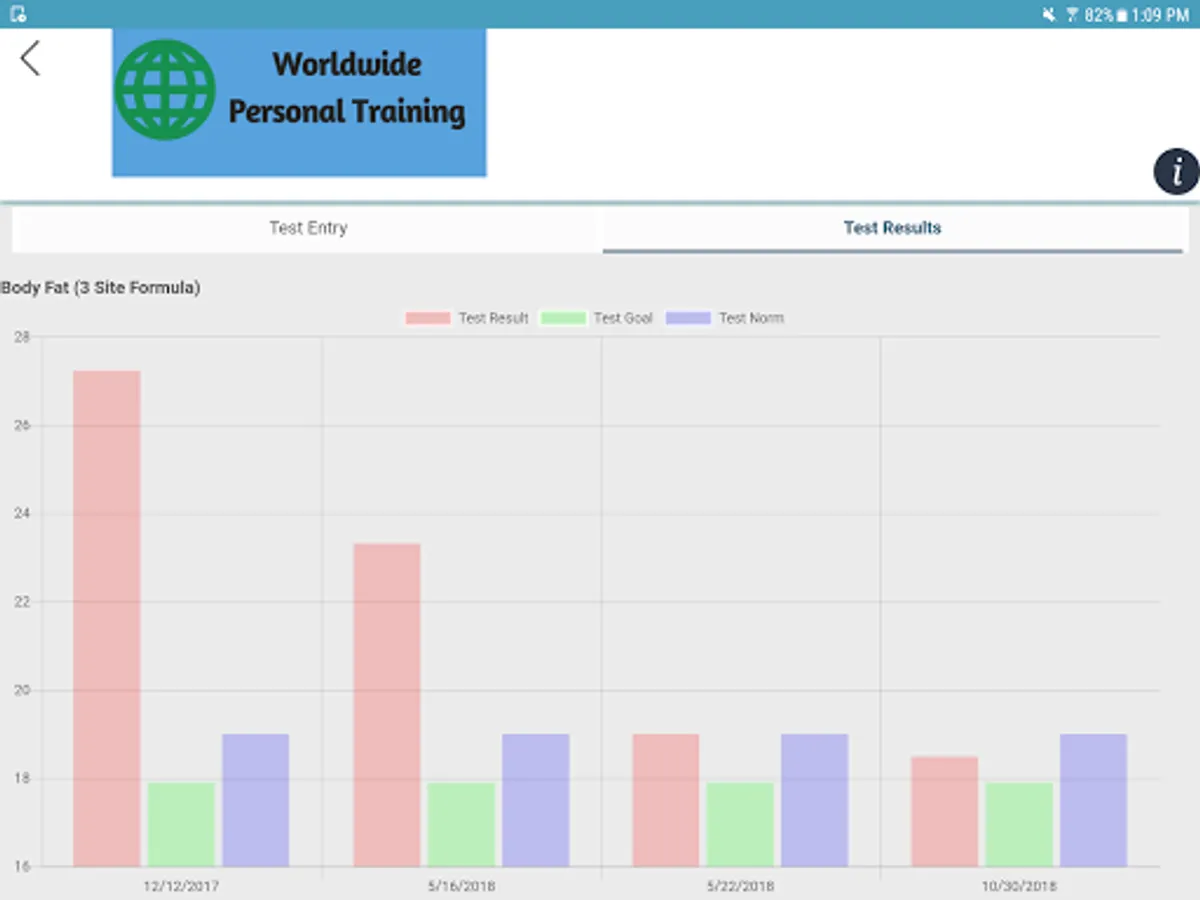Select the Test Results tab
Screen dimensions: 1200x900
point(893,228)
